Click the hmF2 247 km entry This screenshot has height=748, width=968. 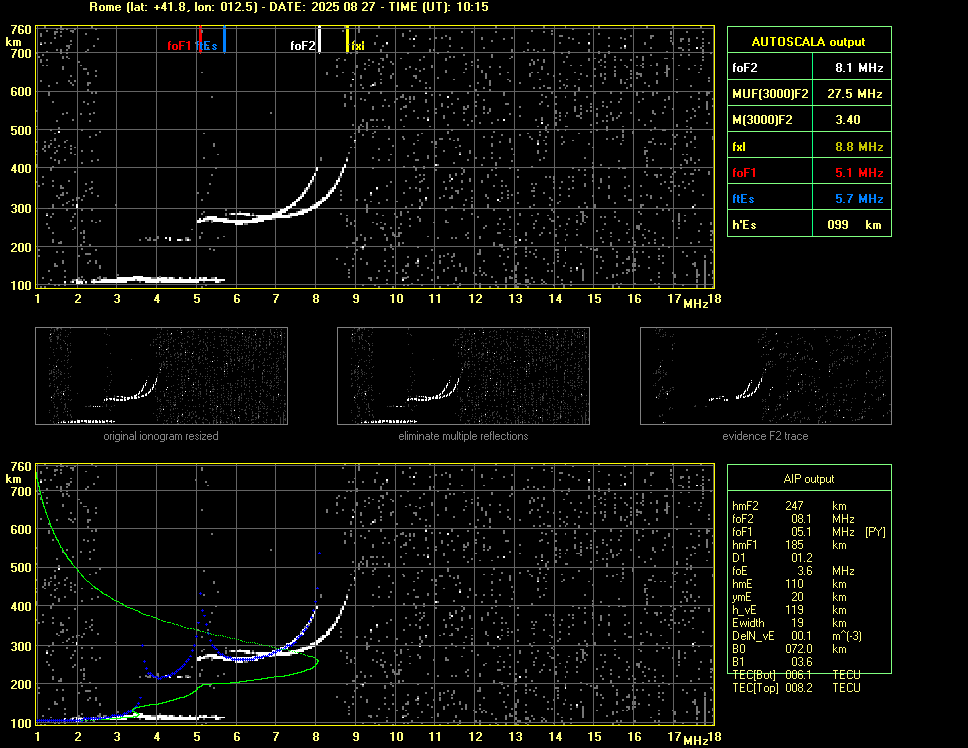point(790,505)
